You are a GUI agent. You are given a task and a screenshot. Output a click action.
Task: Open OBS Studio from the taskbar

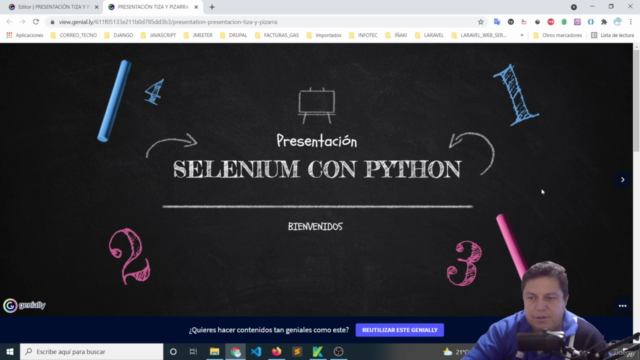[x=338, y=351]
